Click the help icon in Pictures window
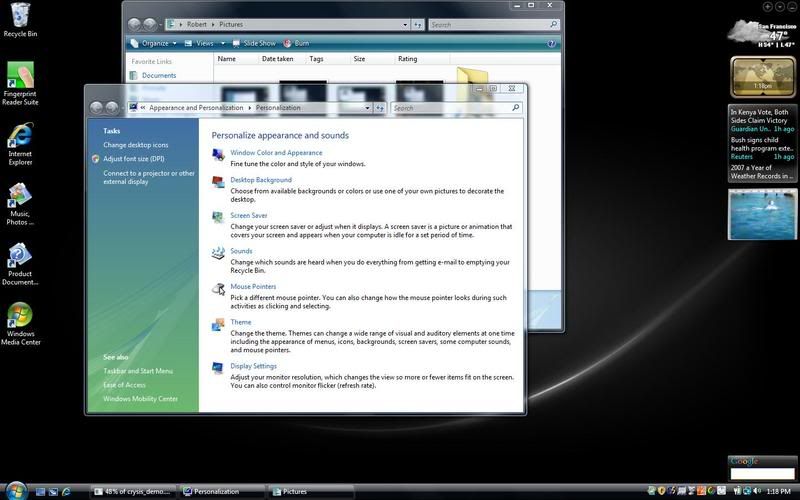 [x=552, y=43]
